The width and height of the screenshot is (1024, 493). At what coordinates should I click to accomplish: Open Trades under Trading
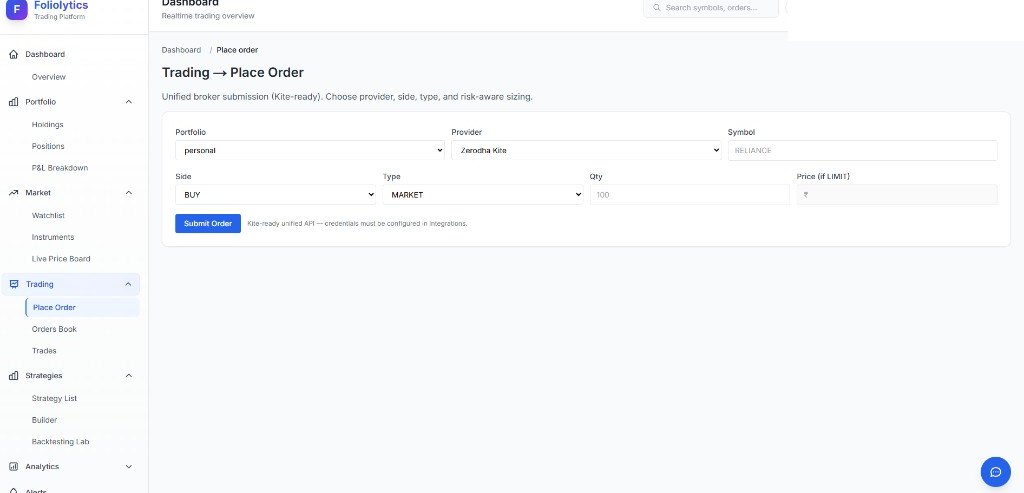[44, 351]
